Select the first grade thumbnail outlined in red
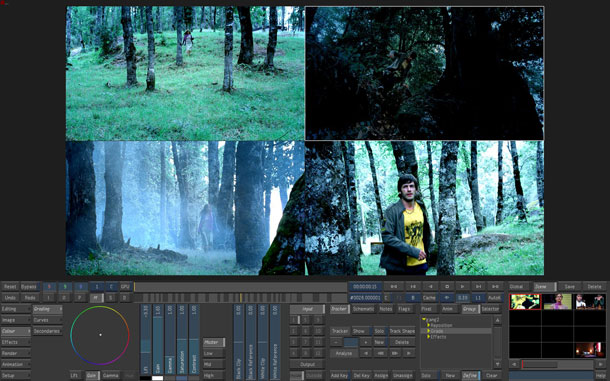The image size is (610, 381). coord(525,302)
